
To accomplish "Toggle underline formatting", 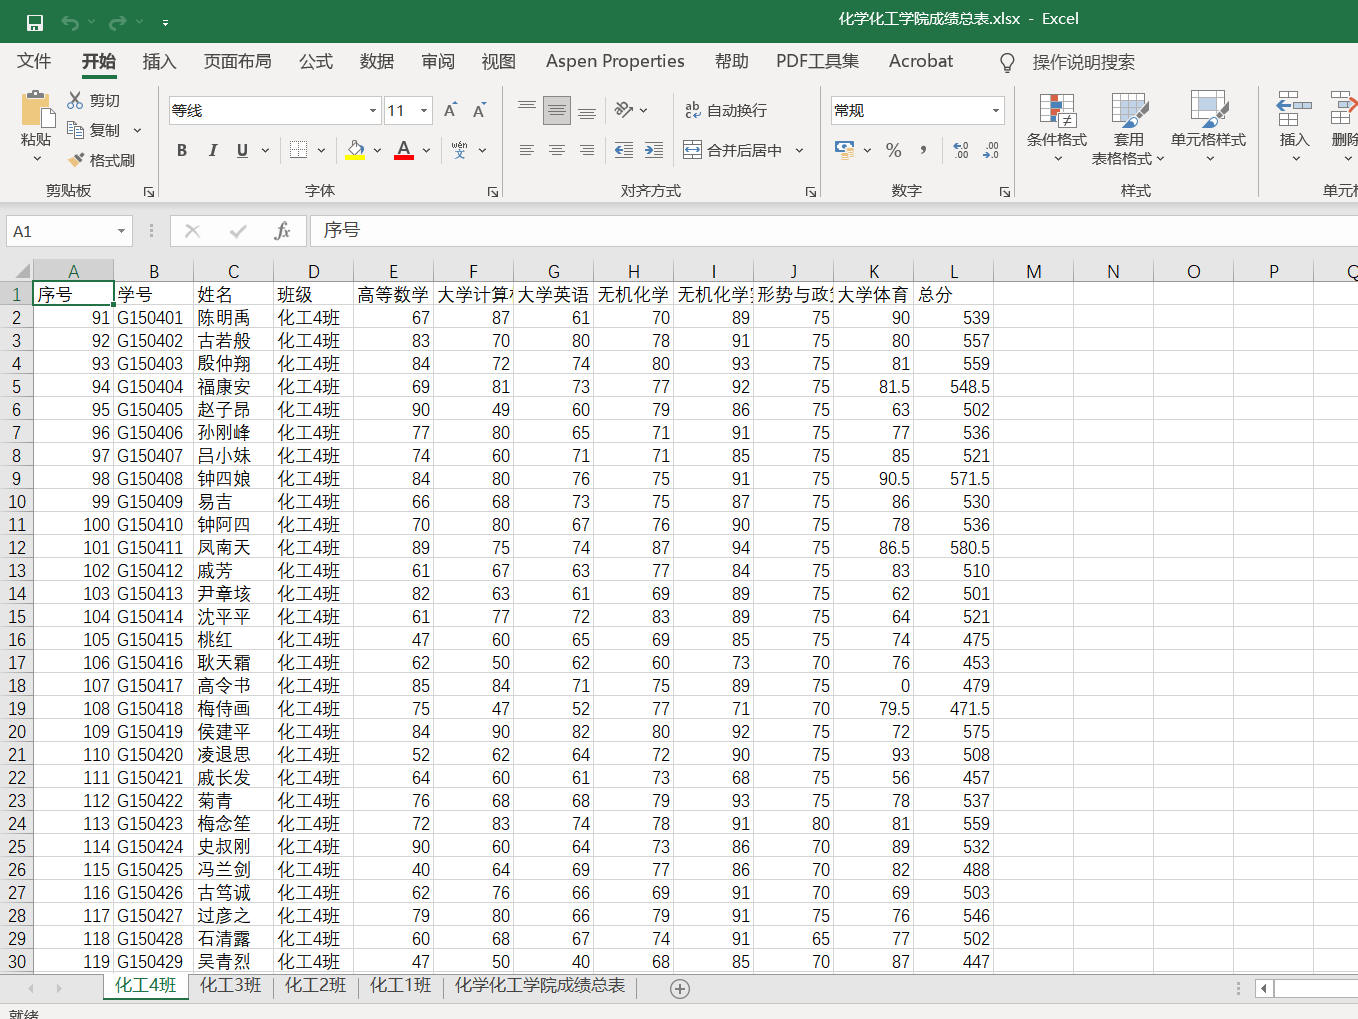I will click(x=239, y=149).
